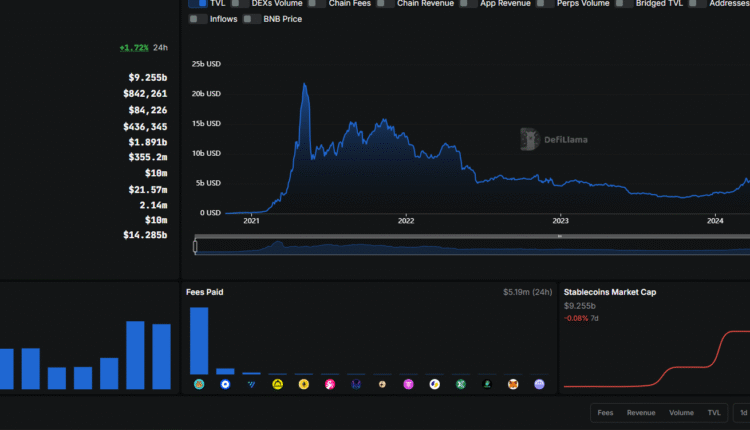The width and height of the screenshot is (750, 430).
Task: Turn on the Chain Fees toggle
Action: click(x=317, y=4)
